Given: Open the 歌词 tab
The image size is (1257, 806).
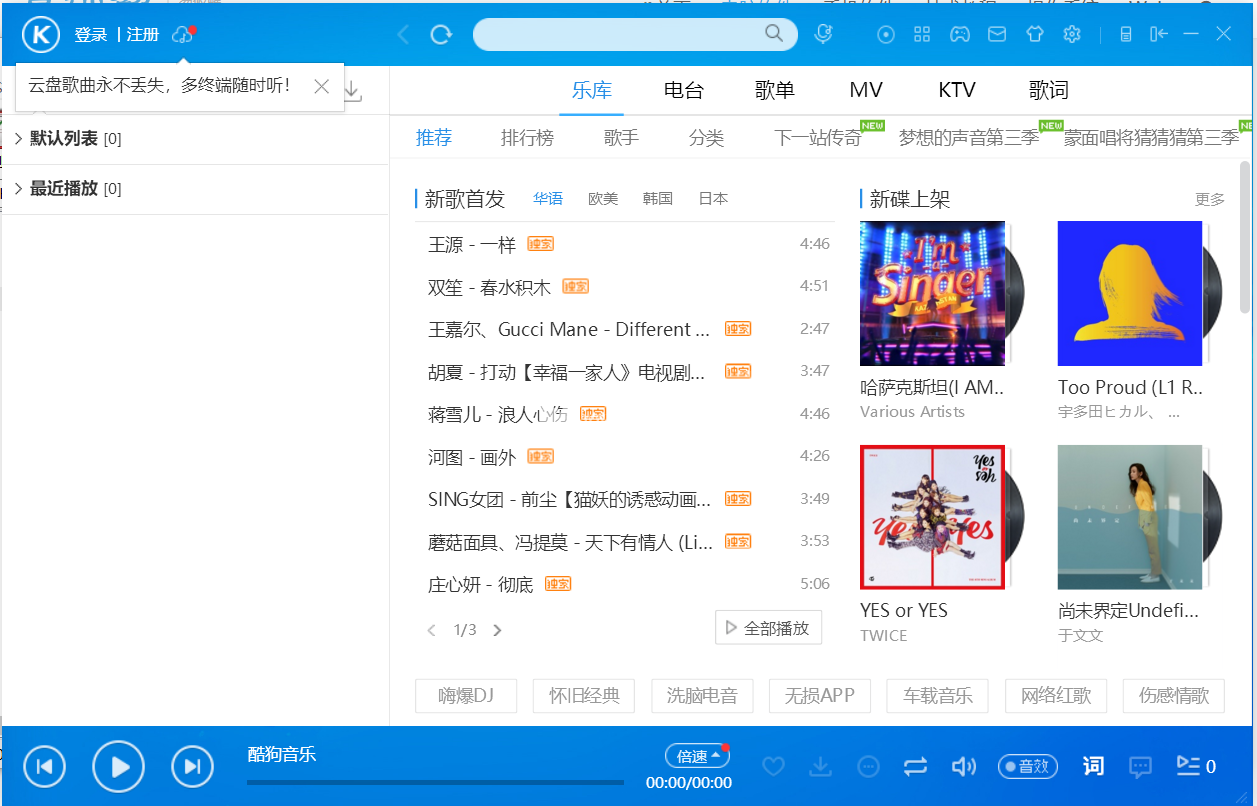Looking at the screenshot, I should (x=1049, y=90).
